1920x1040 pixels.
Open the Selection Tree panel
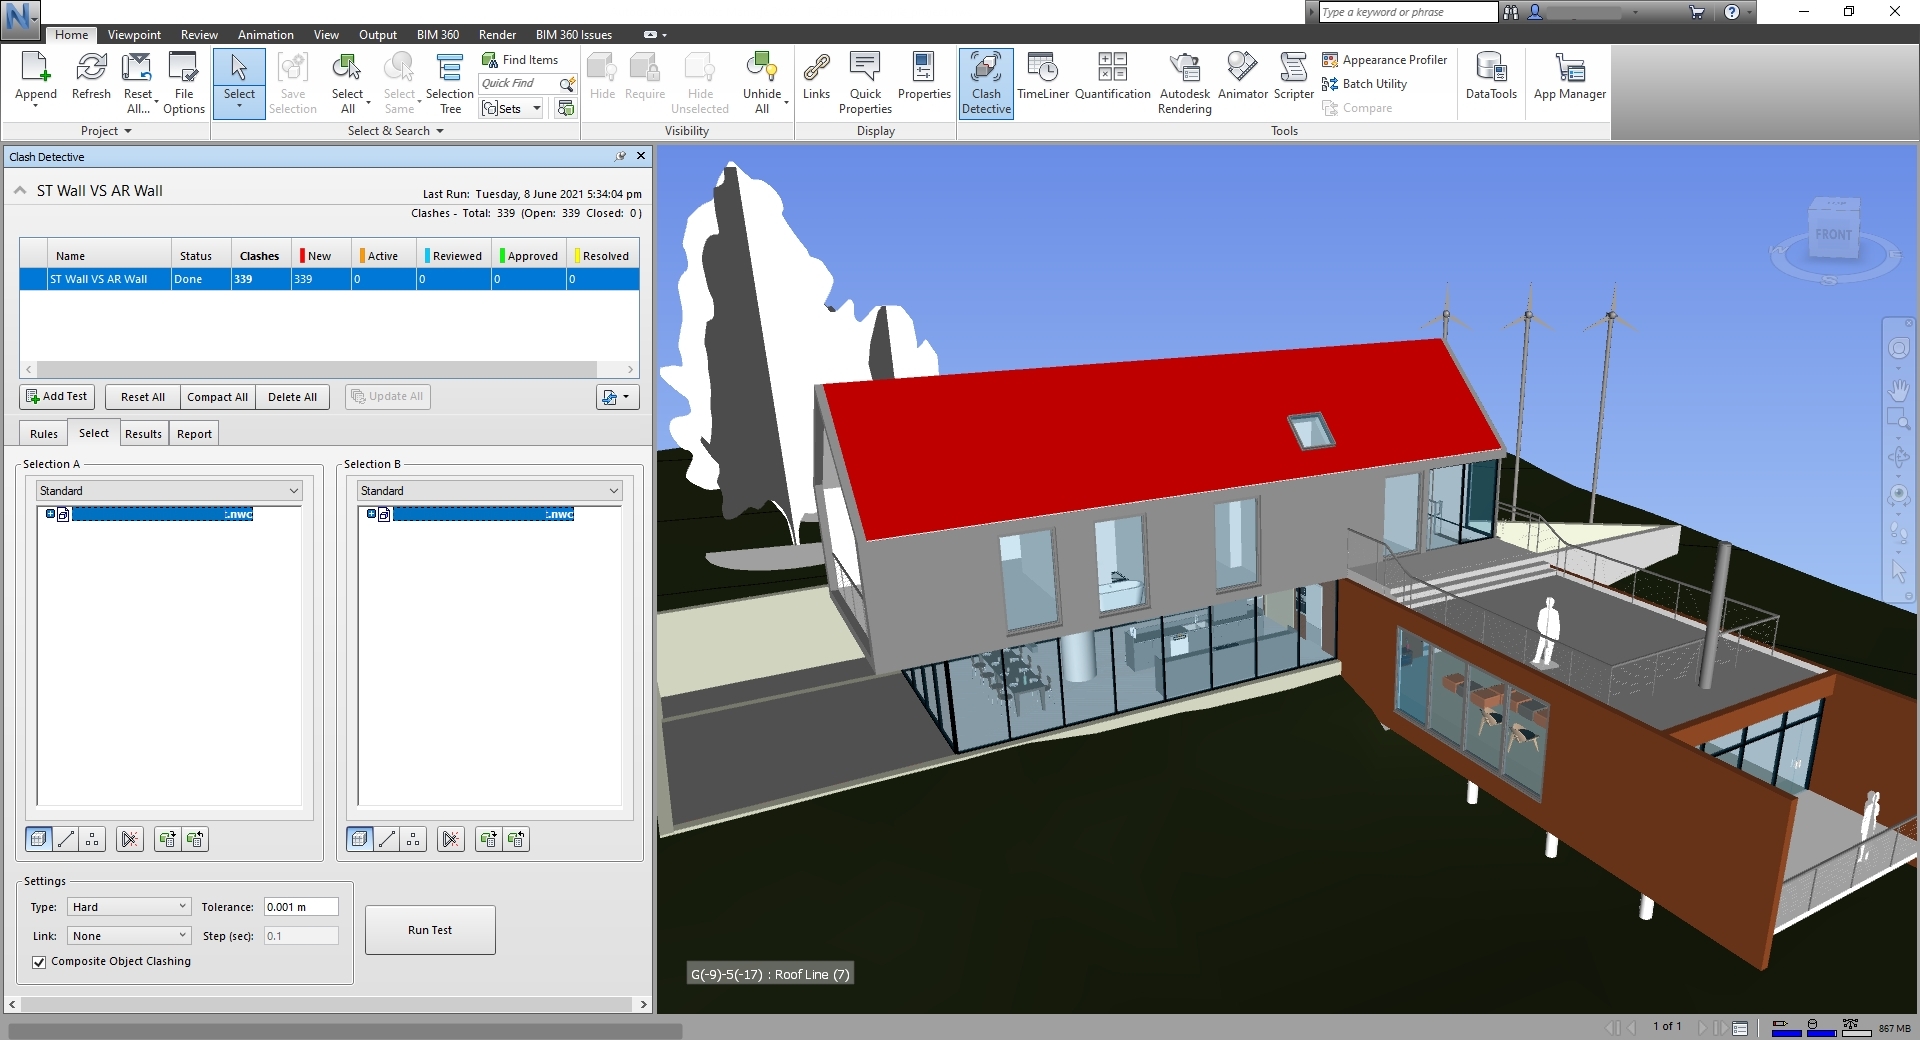(449, 82)
